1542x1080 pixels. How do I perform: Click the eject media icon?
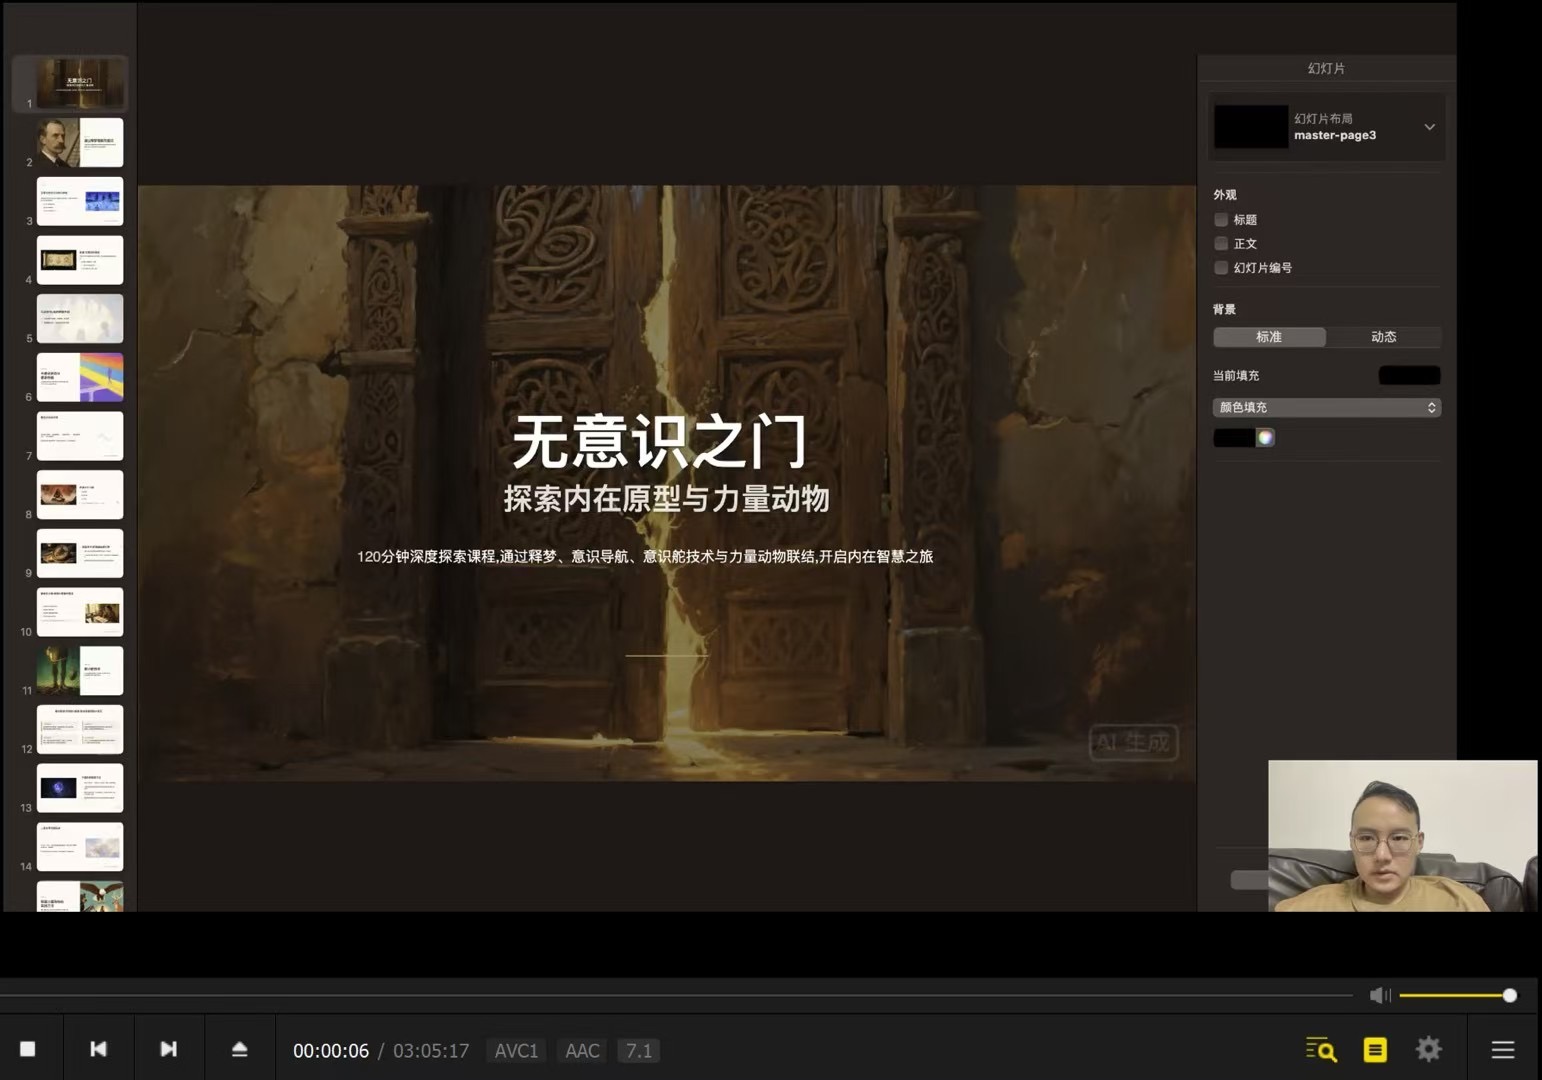click(x=239, y=1049)
